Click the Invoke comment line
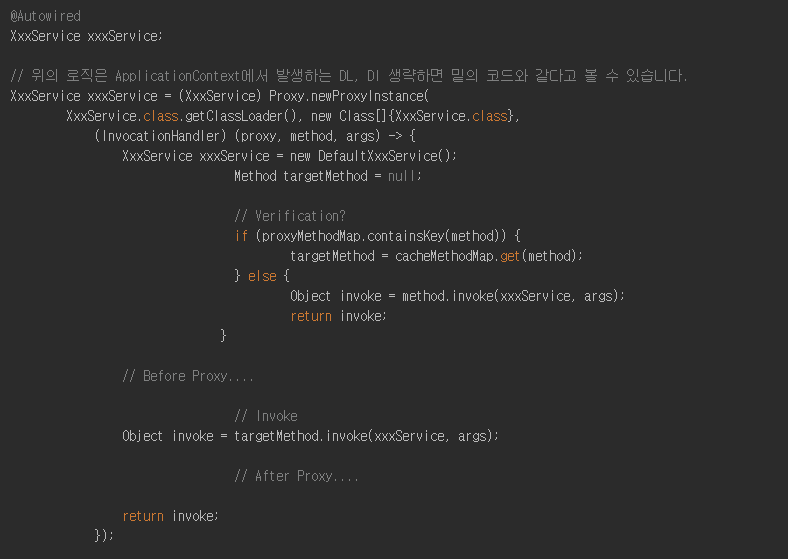 click(266, 416)
